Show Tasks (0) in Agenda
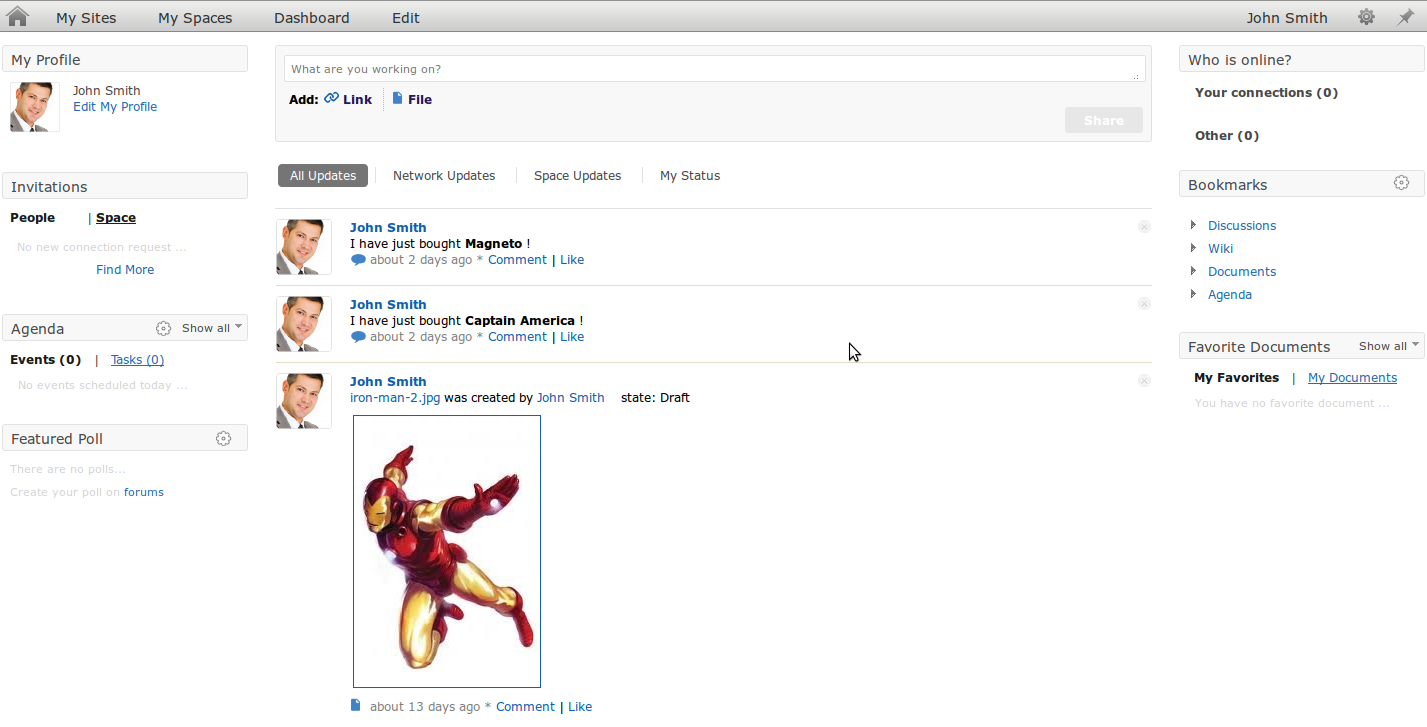This screenshot has width=1427, height=727. (137, 359)
